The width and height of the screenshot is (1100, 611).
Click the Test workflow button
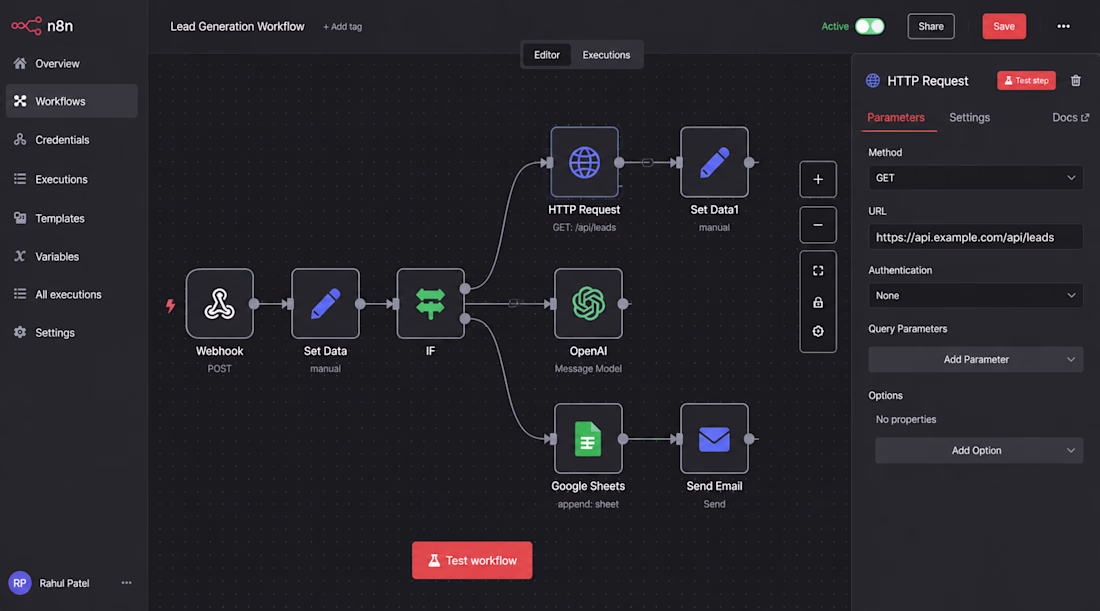[x=472, y=560]
